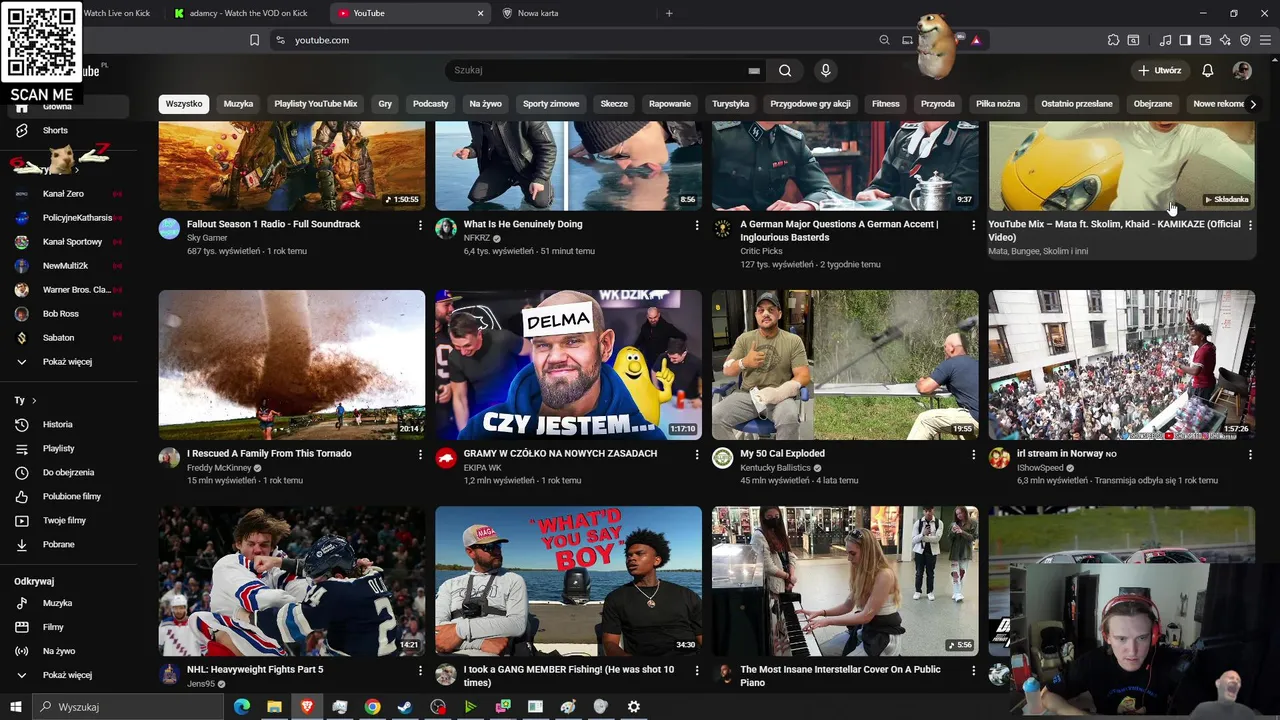1280x720 pixels.
Task: Open the YouTube notifications bell
Action: pyautogui.click(x=1207, y=70)
